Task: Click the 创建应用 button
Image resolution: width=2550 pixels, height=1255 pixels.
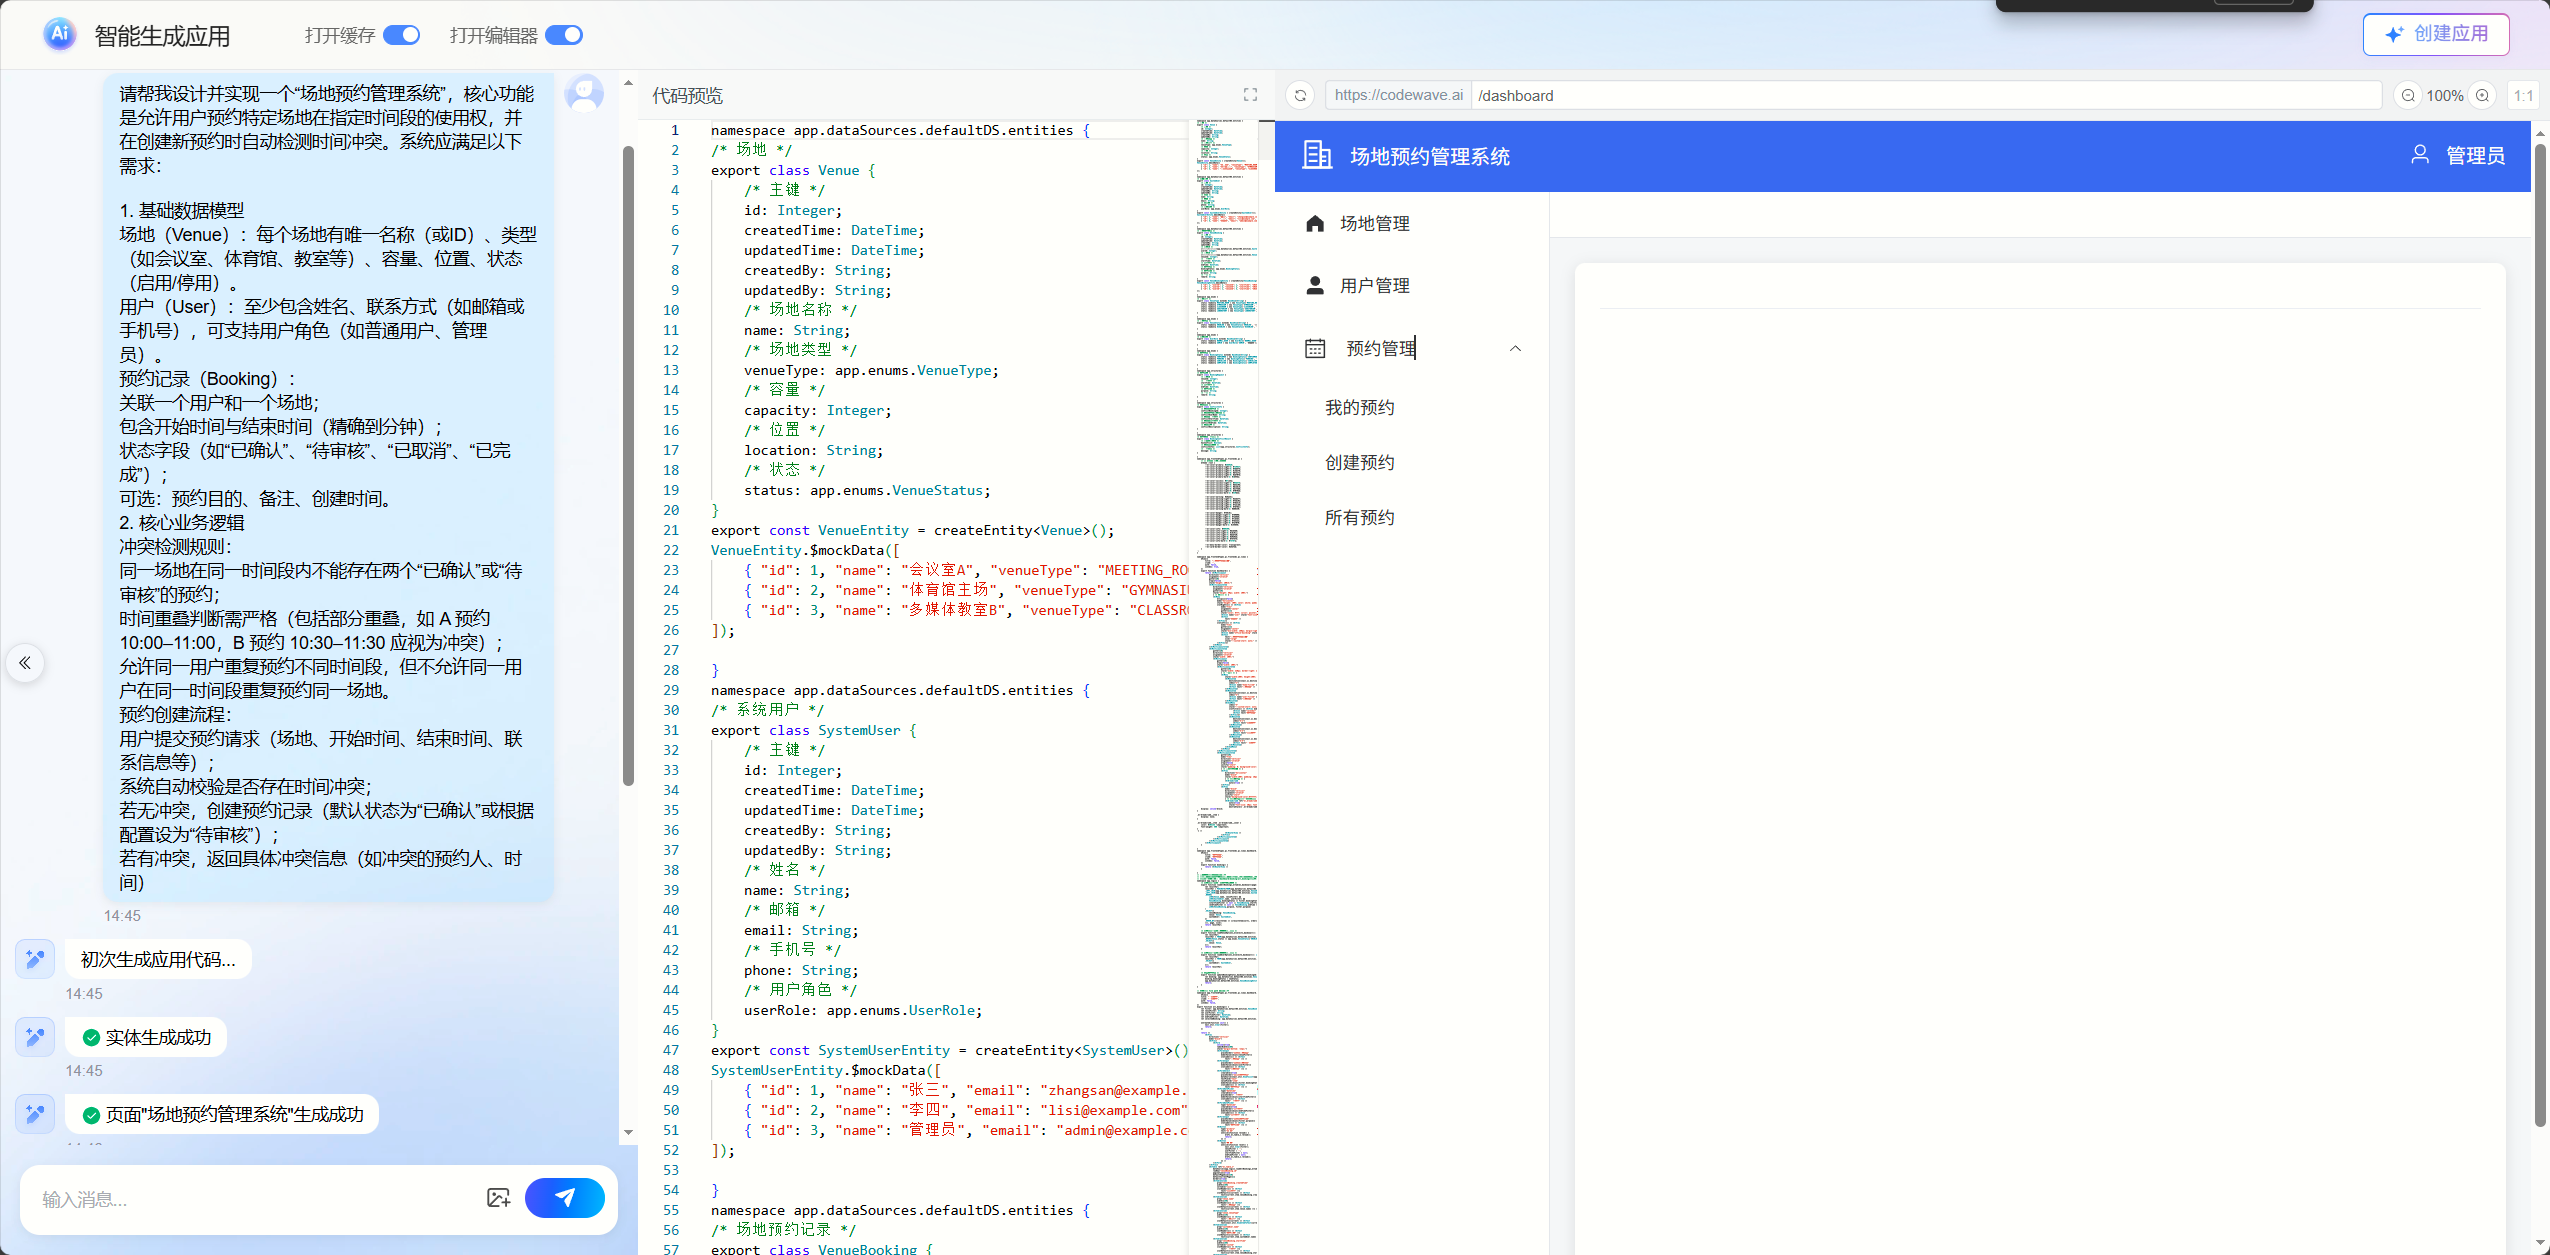Action: [2435, 34]
